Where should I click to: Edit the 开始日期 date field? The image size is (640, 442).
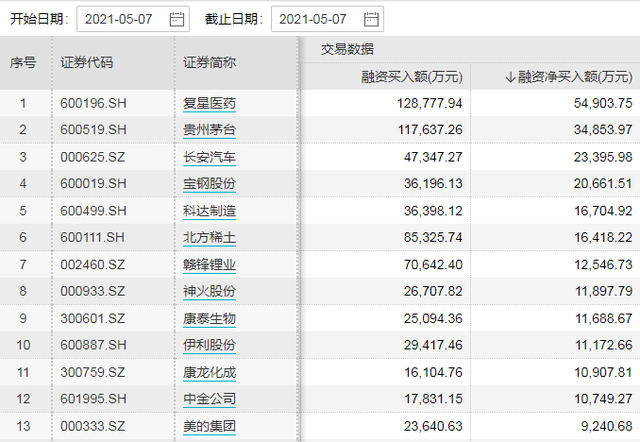pyautogui.click(x=133, y=19)
